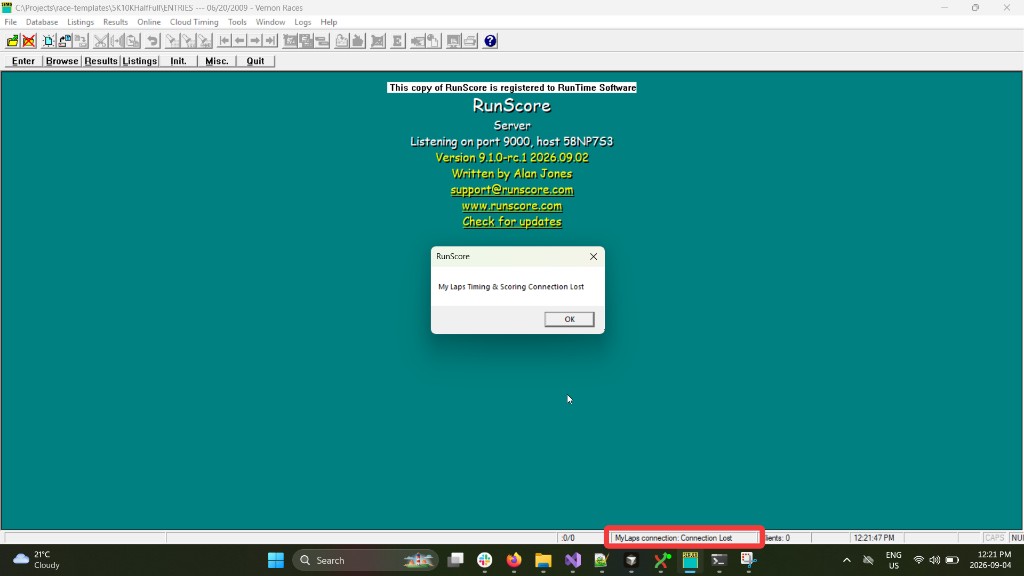Expand the system tray hidden icons chevron
Screen dimensions: 1024x576
coord(846,560)
